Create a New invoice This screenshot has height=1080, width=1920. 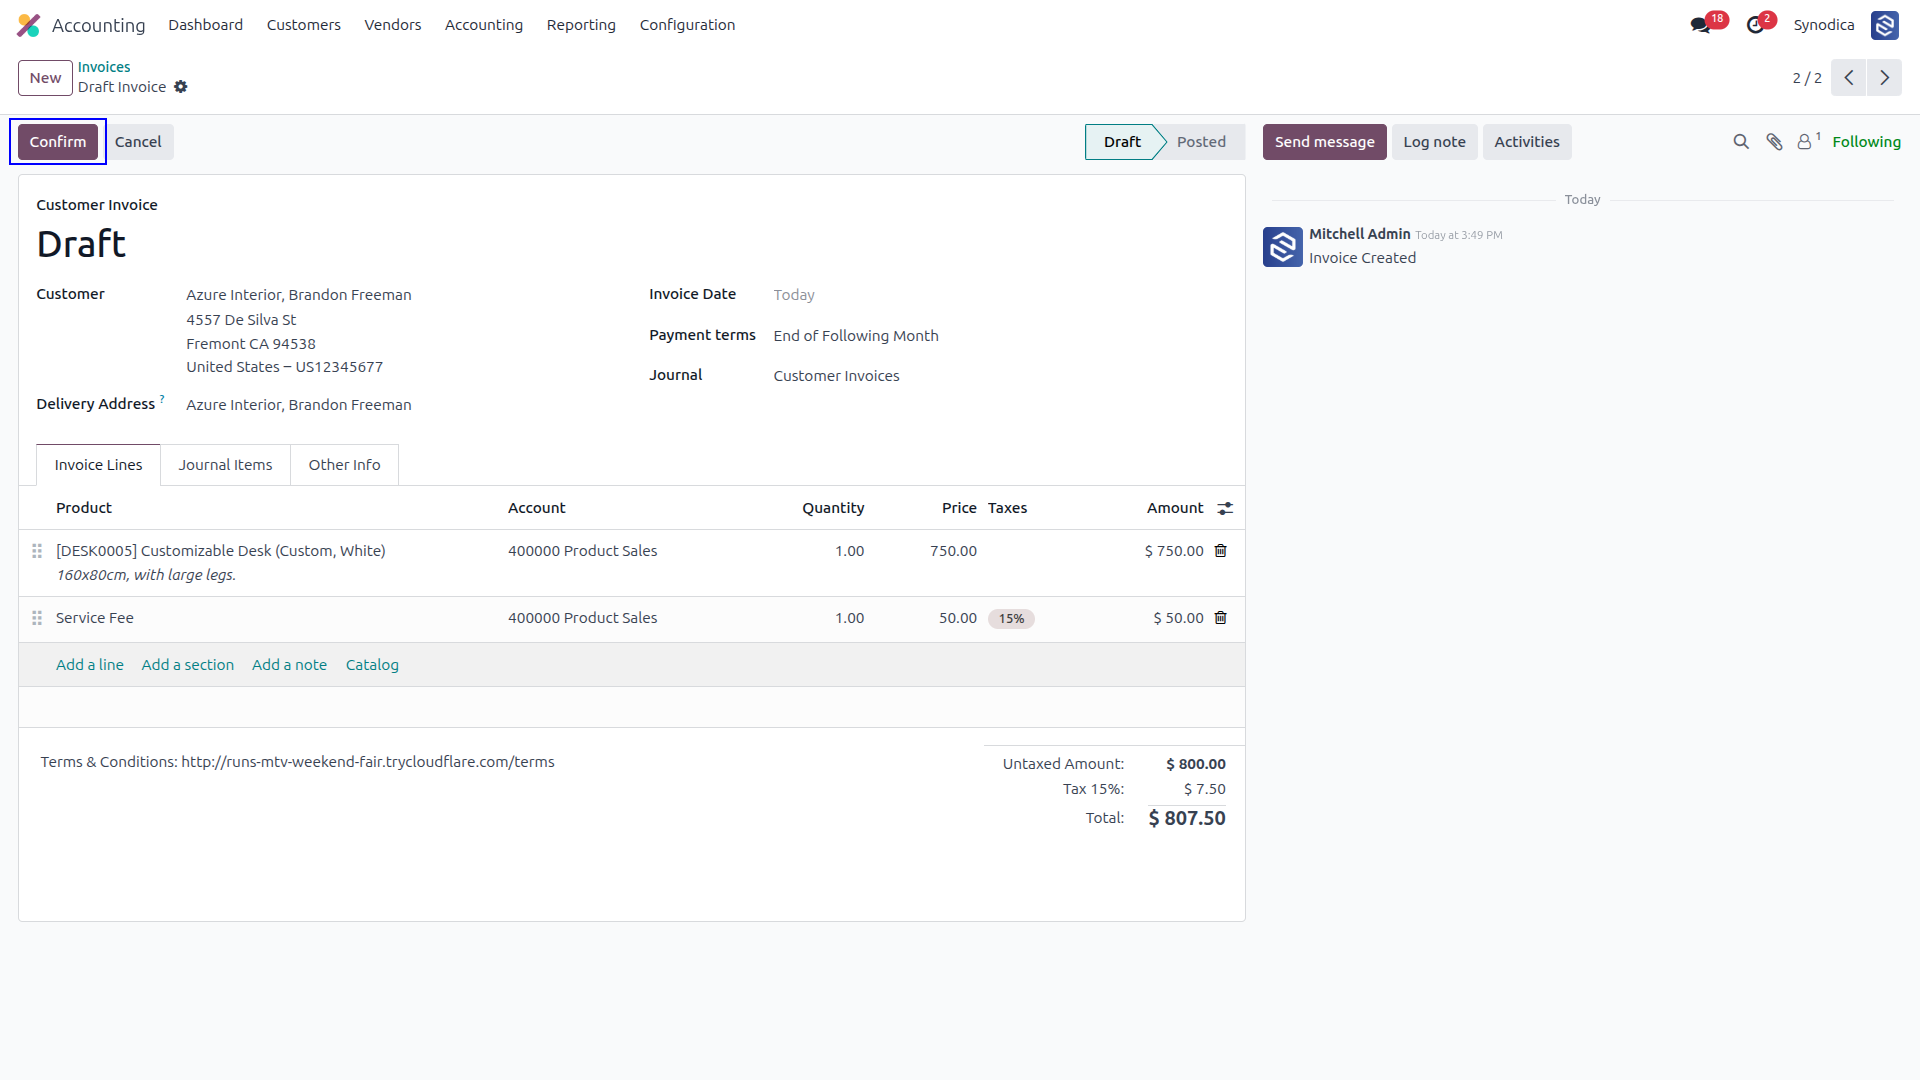(x=45, y=78)
